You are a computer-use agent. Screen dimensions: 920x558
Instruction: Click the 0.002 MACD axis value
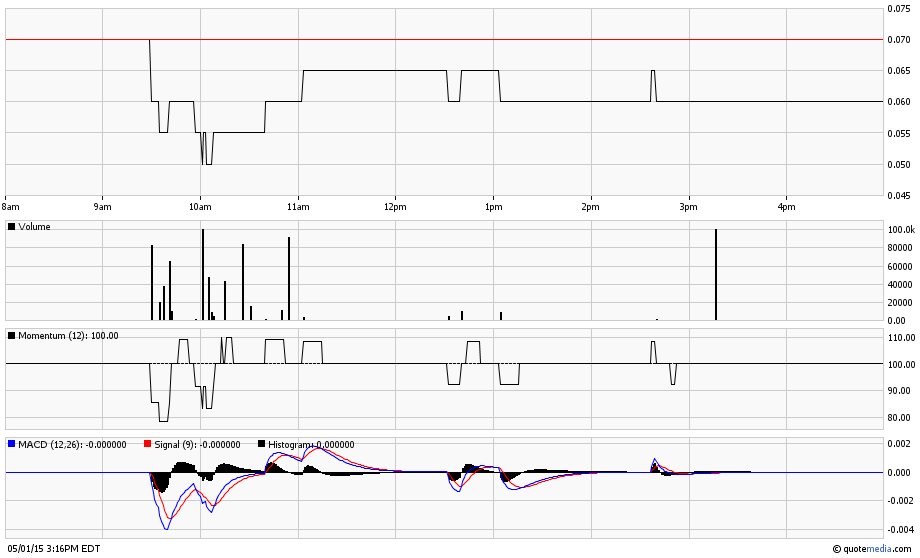tap(899, 444)
